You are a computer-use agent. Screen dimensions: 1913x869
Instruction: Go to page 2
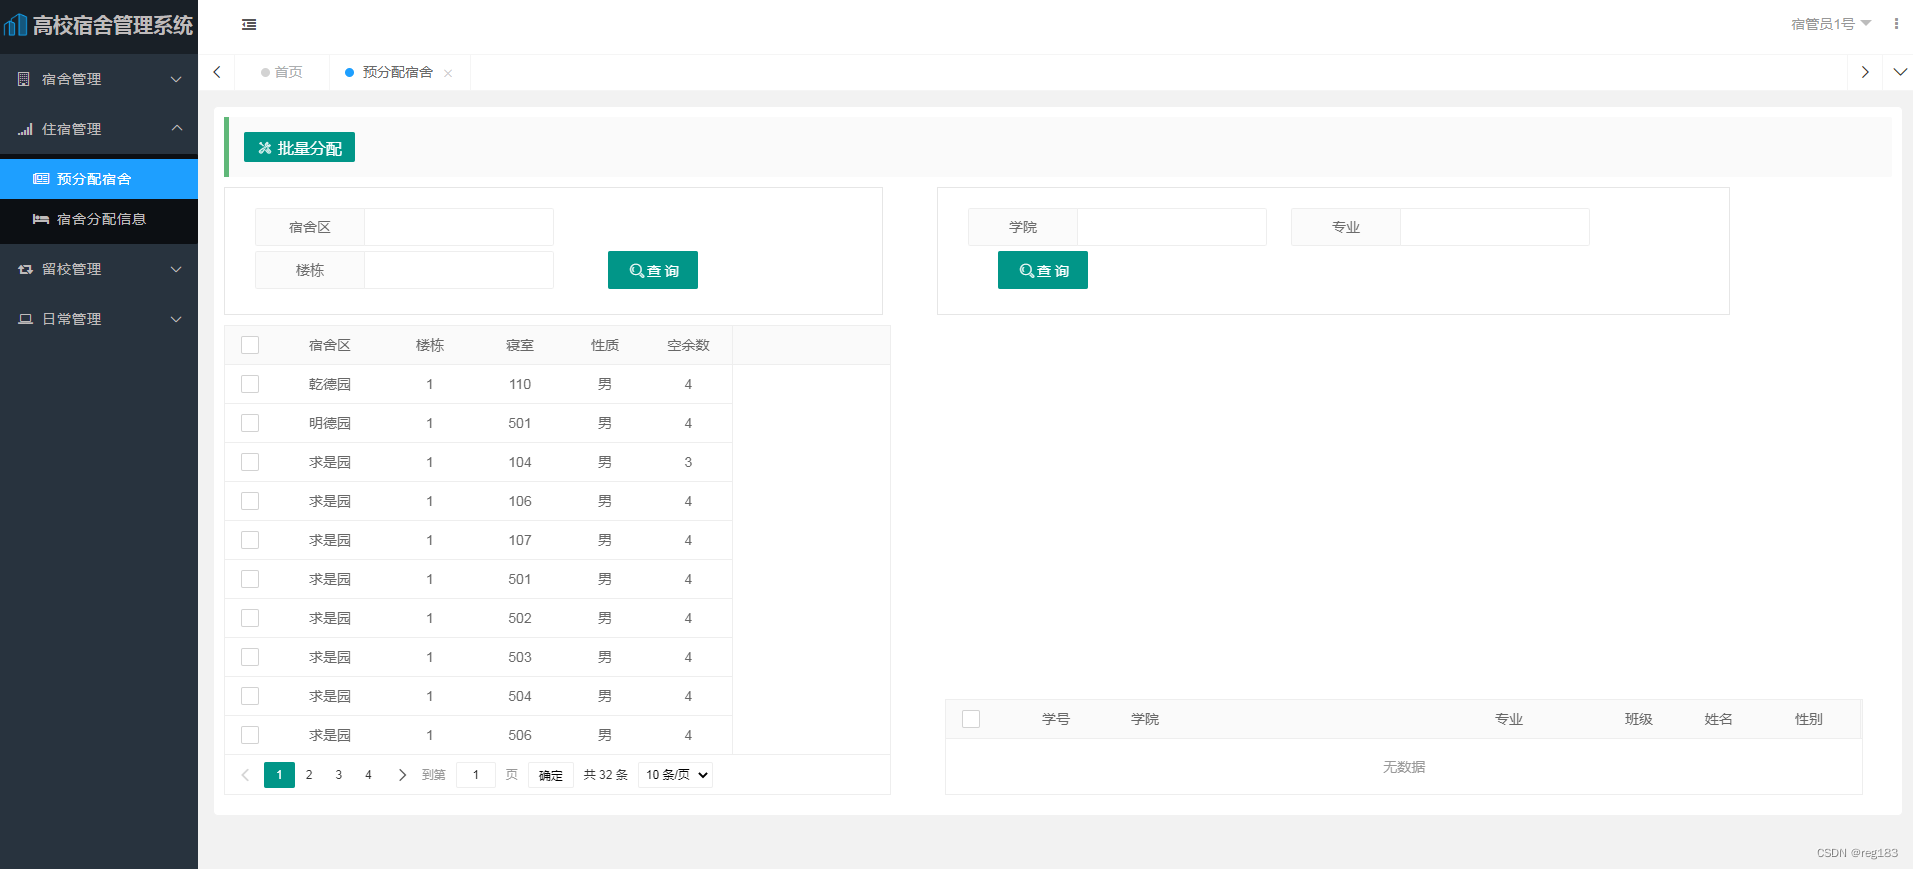309,775
